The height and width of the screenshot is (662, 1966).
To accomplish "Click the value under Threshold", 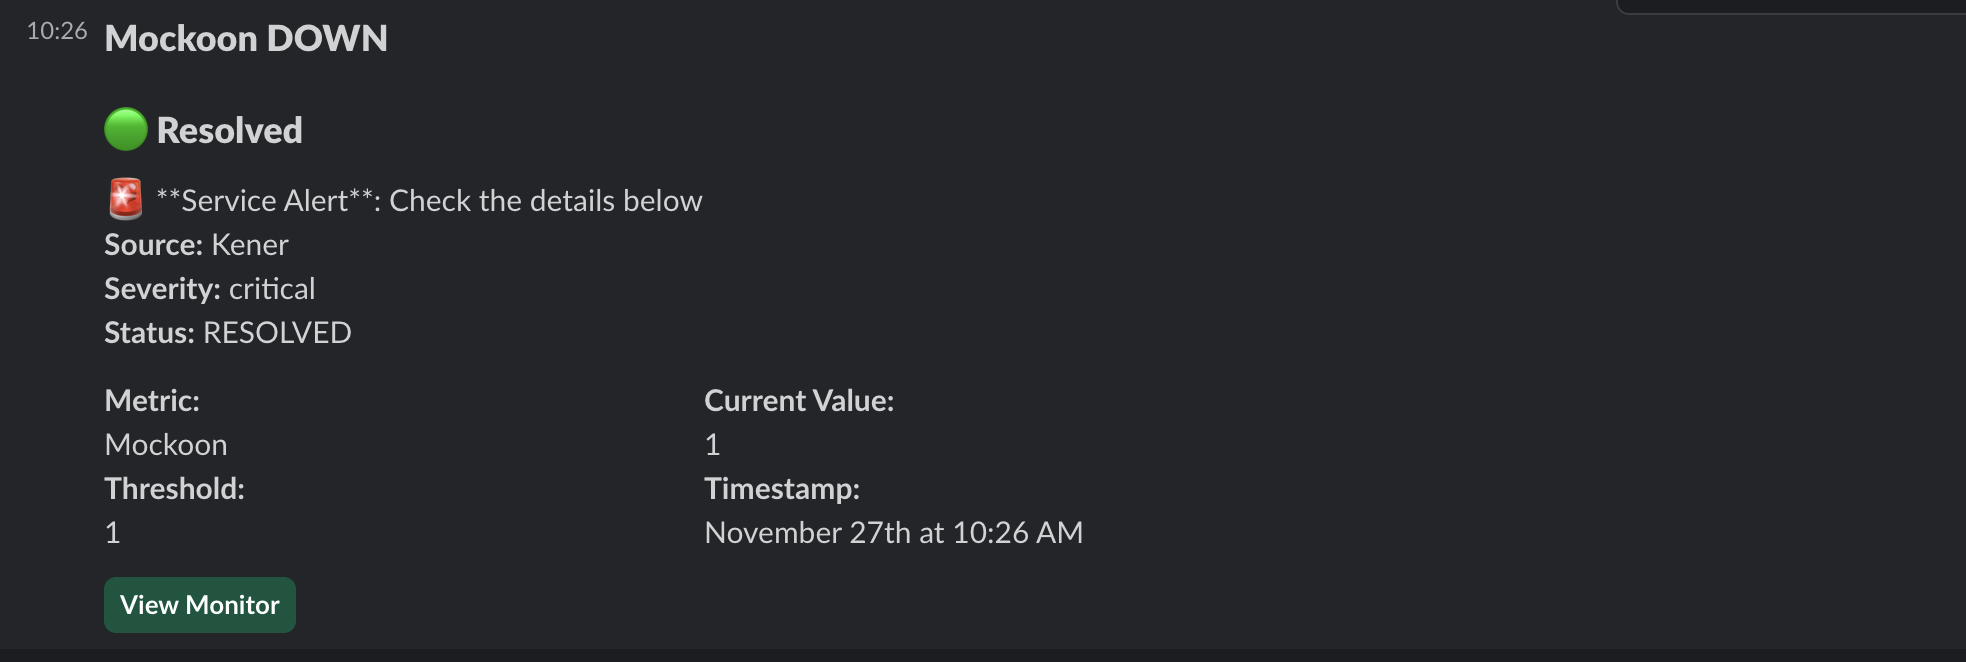I will click(113, 533).
